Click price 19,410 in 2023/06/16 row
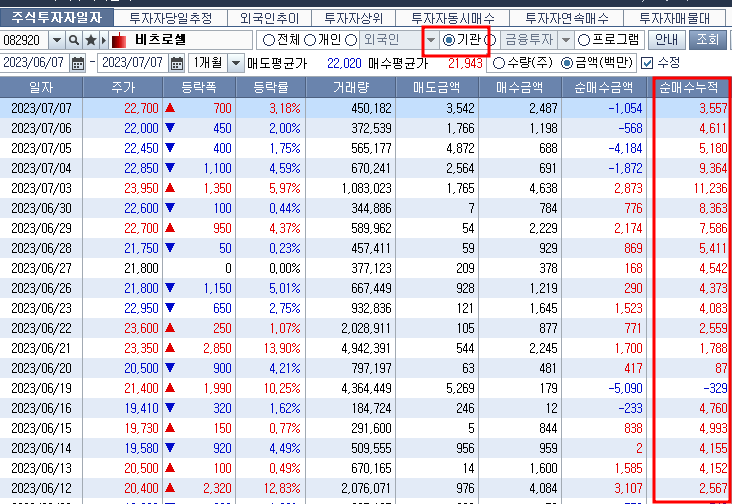 coord(141,409)
